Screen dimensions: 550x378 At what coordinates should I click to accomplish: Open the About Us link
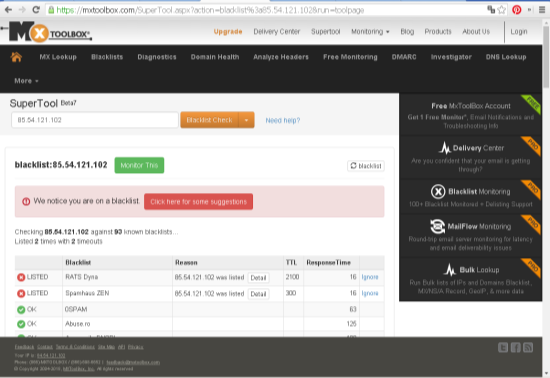tap(476, 32)
